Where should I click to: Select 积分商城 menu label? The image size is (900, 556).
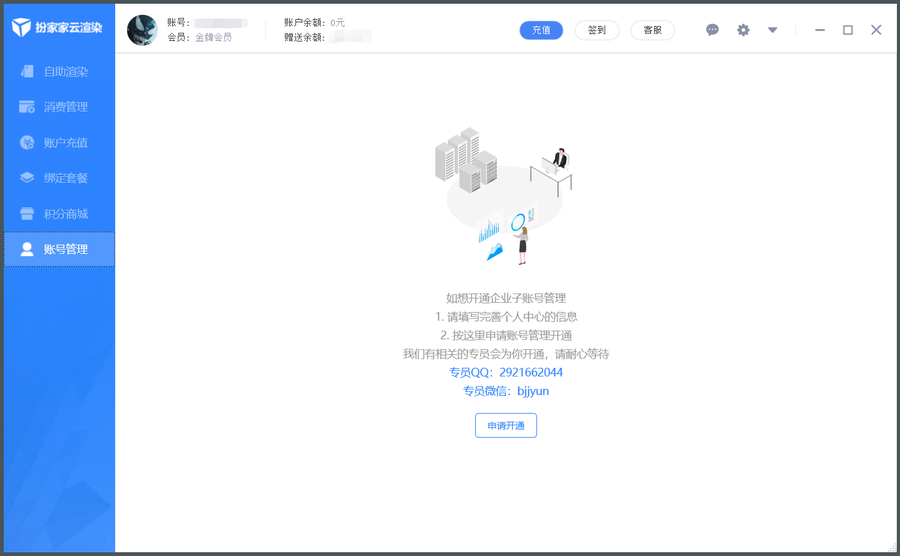coord(66,213)
